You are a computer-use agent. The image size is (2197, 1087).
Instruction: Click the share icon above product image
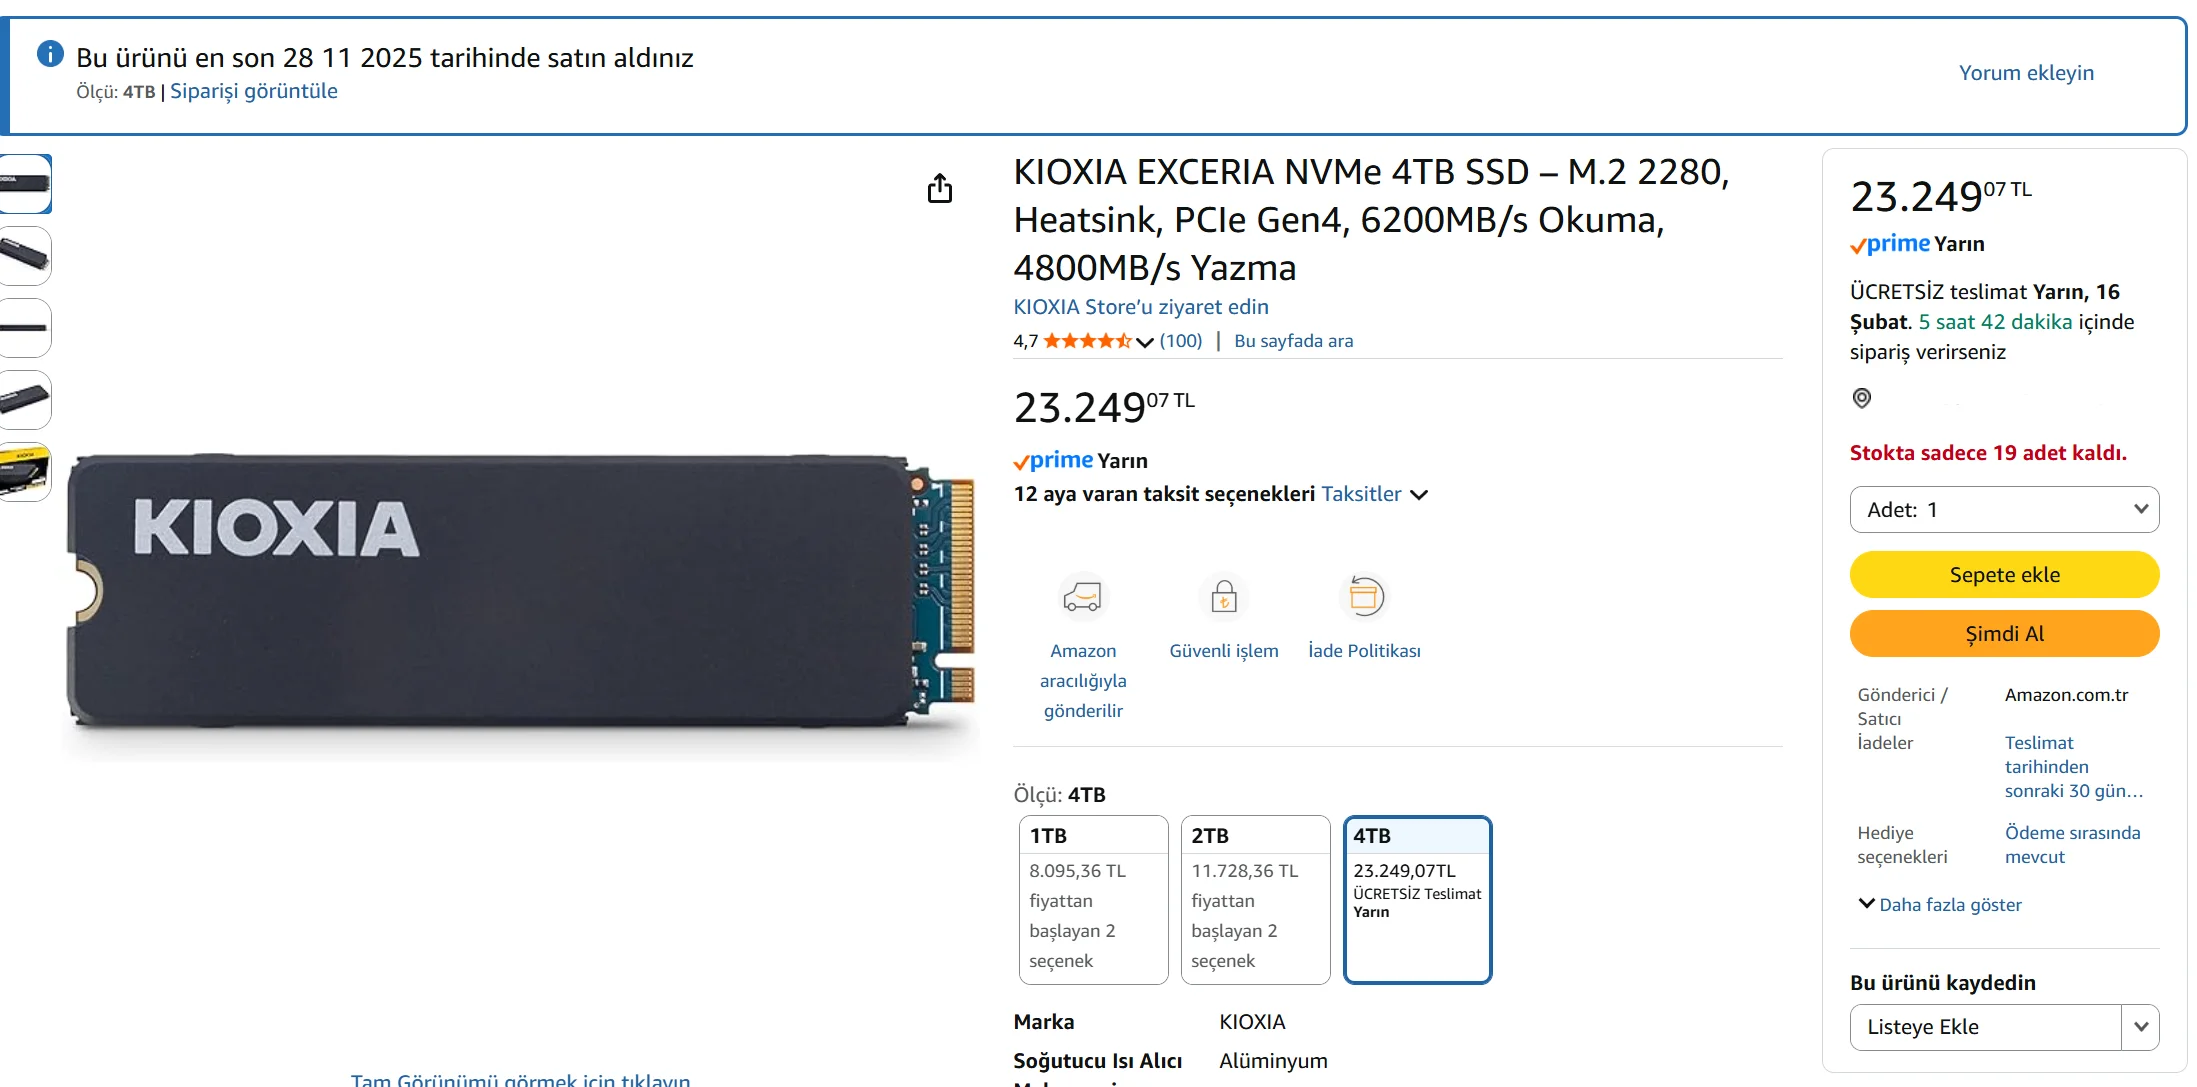pos(940,188)
